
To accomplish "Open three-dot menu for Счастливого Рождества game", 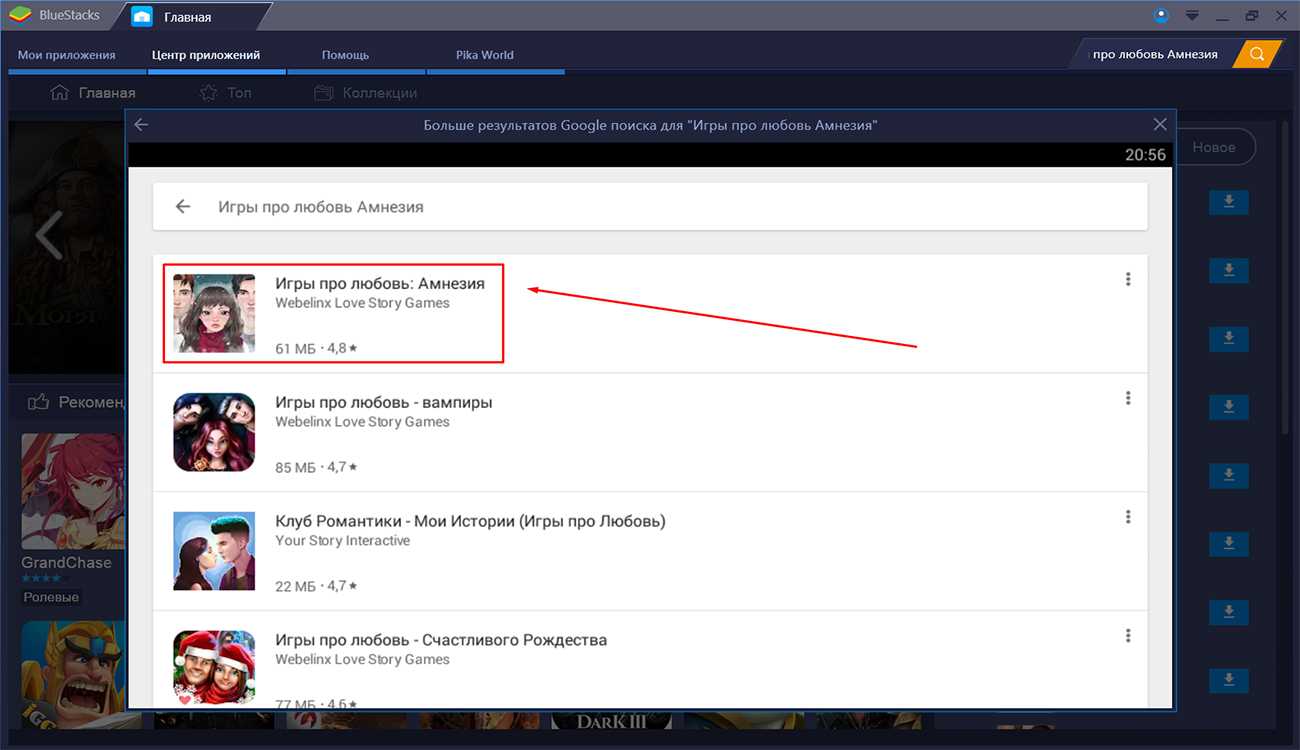I will point(1128,636).
